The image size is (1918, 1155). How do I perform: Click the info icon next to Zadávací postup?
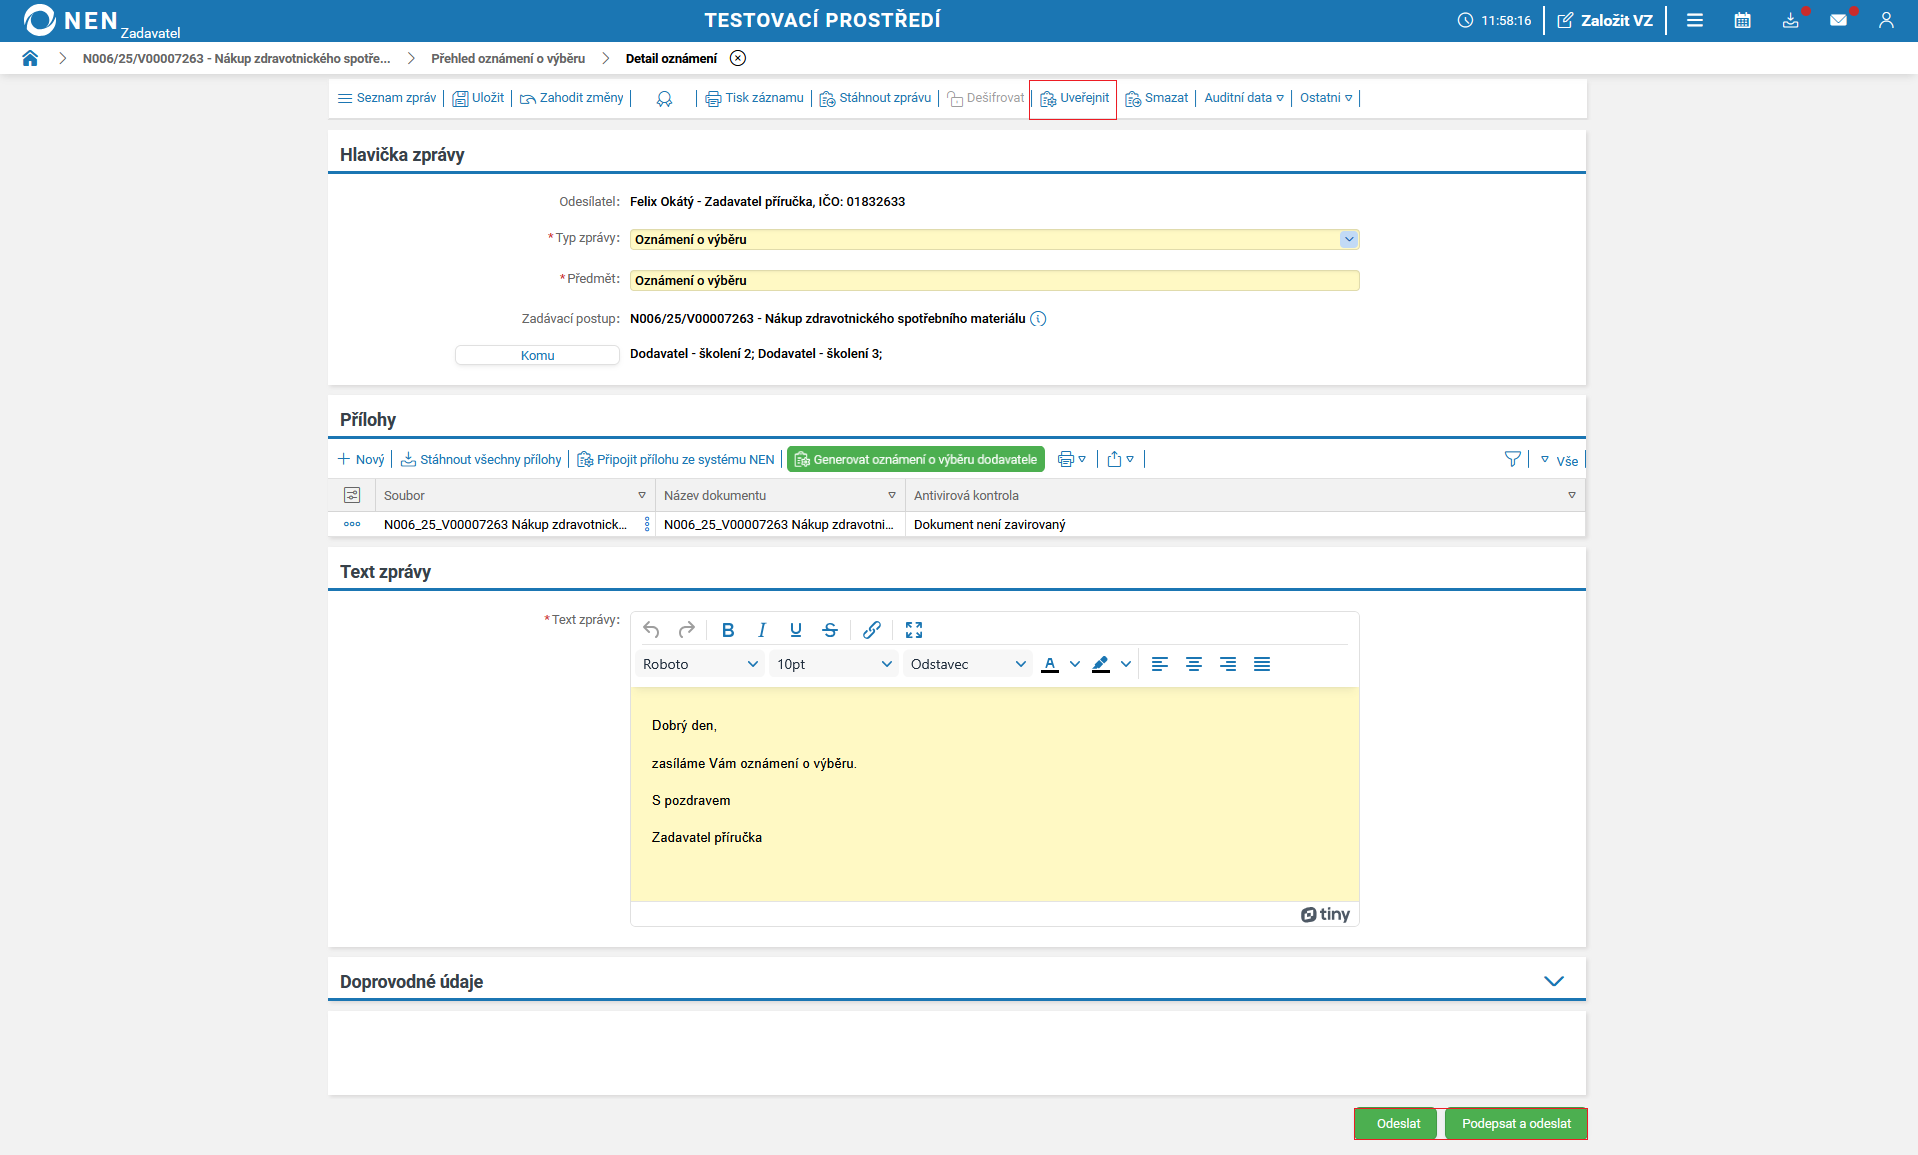(x=1038, y=319)
